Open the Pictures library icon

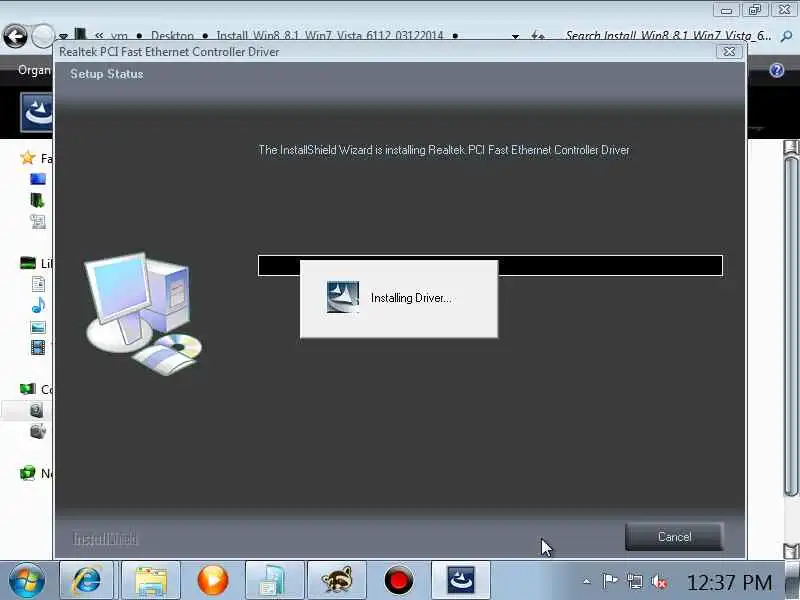[38, 327]
